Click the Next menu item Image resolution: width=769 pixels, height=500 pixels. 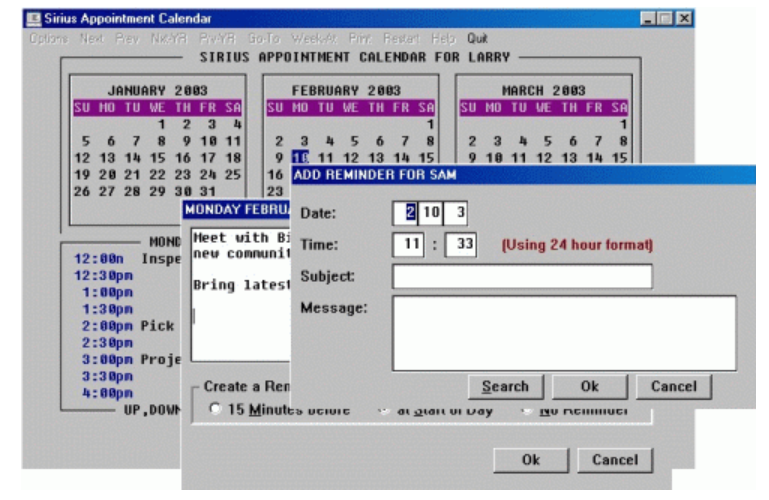click(x=92, y=38)
